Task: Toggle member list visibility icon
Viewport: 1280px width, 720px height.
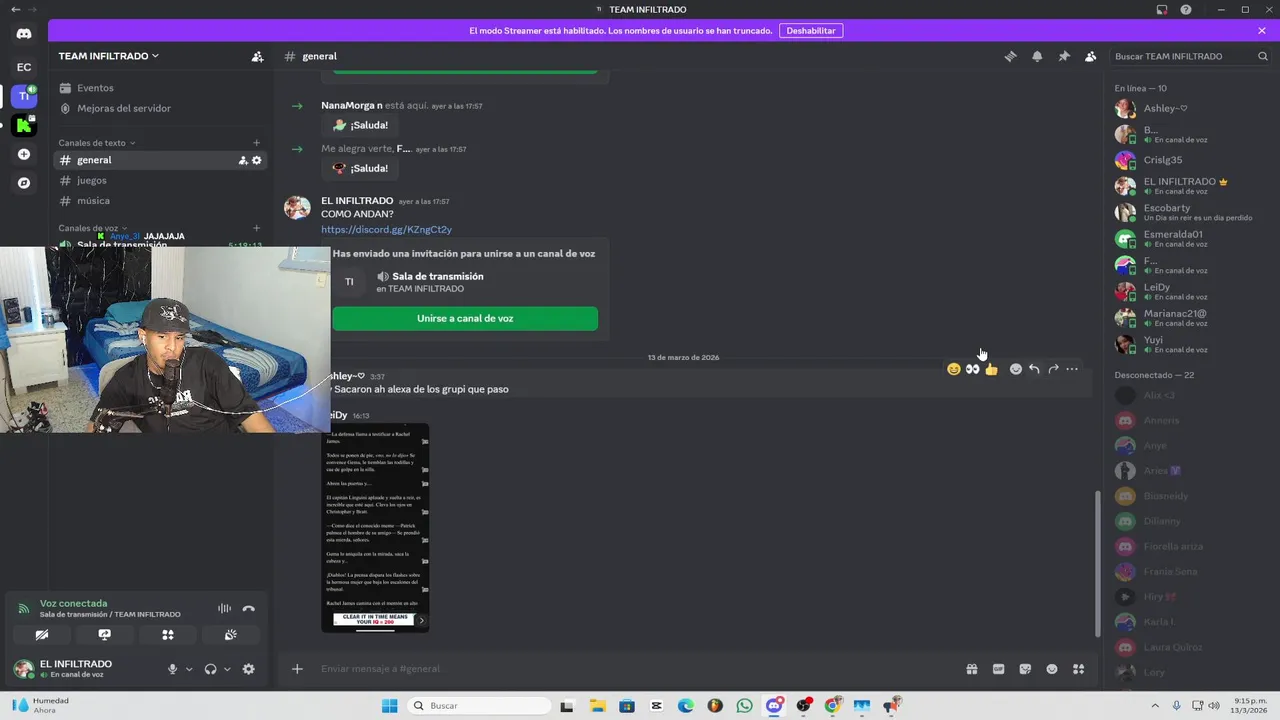Action: (x=1091, y=56)
